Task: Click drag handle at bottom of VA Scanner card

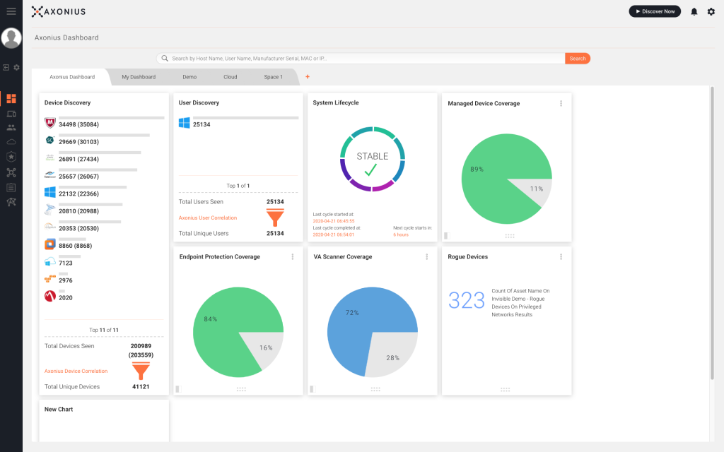Action: pos(375,389)
